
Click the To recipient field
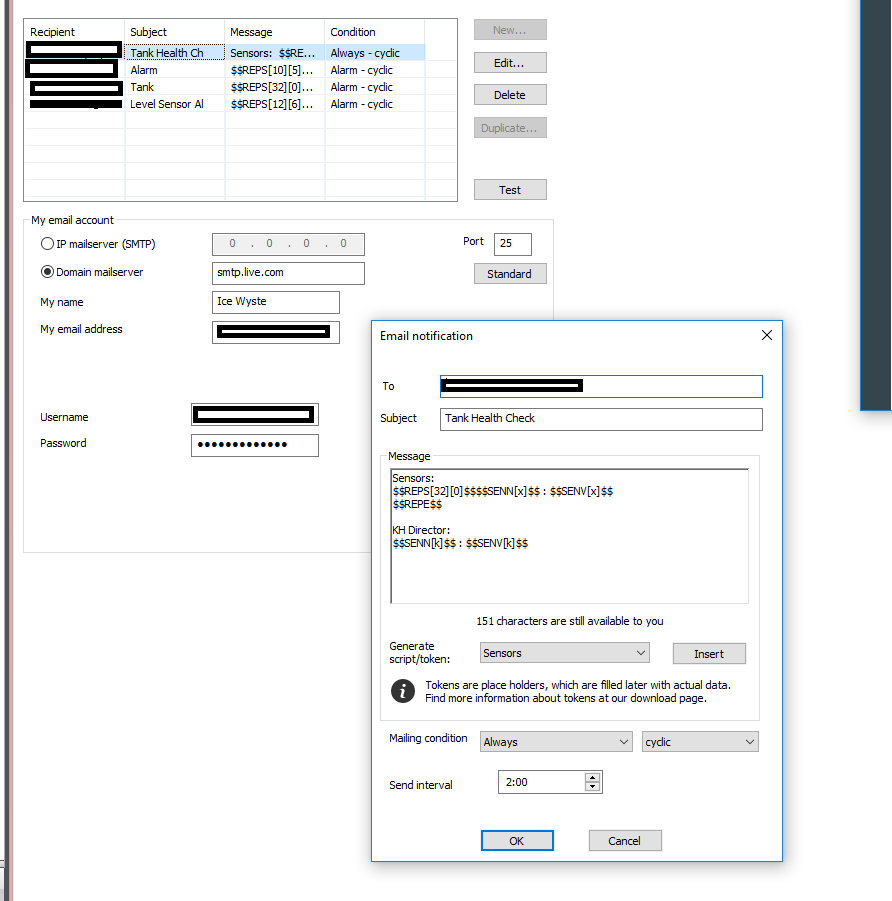[601, 386]
